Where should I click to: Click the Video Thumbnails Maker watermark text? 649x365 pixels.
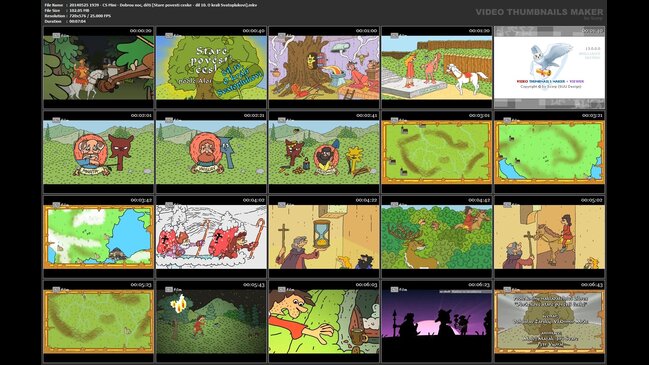click(x=539, y=12)
